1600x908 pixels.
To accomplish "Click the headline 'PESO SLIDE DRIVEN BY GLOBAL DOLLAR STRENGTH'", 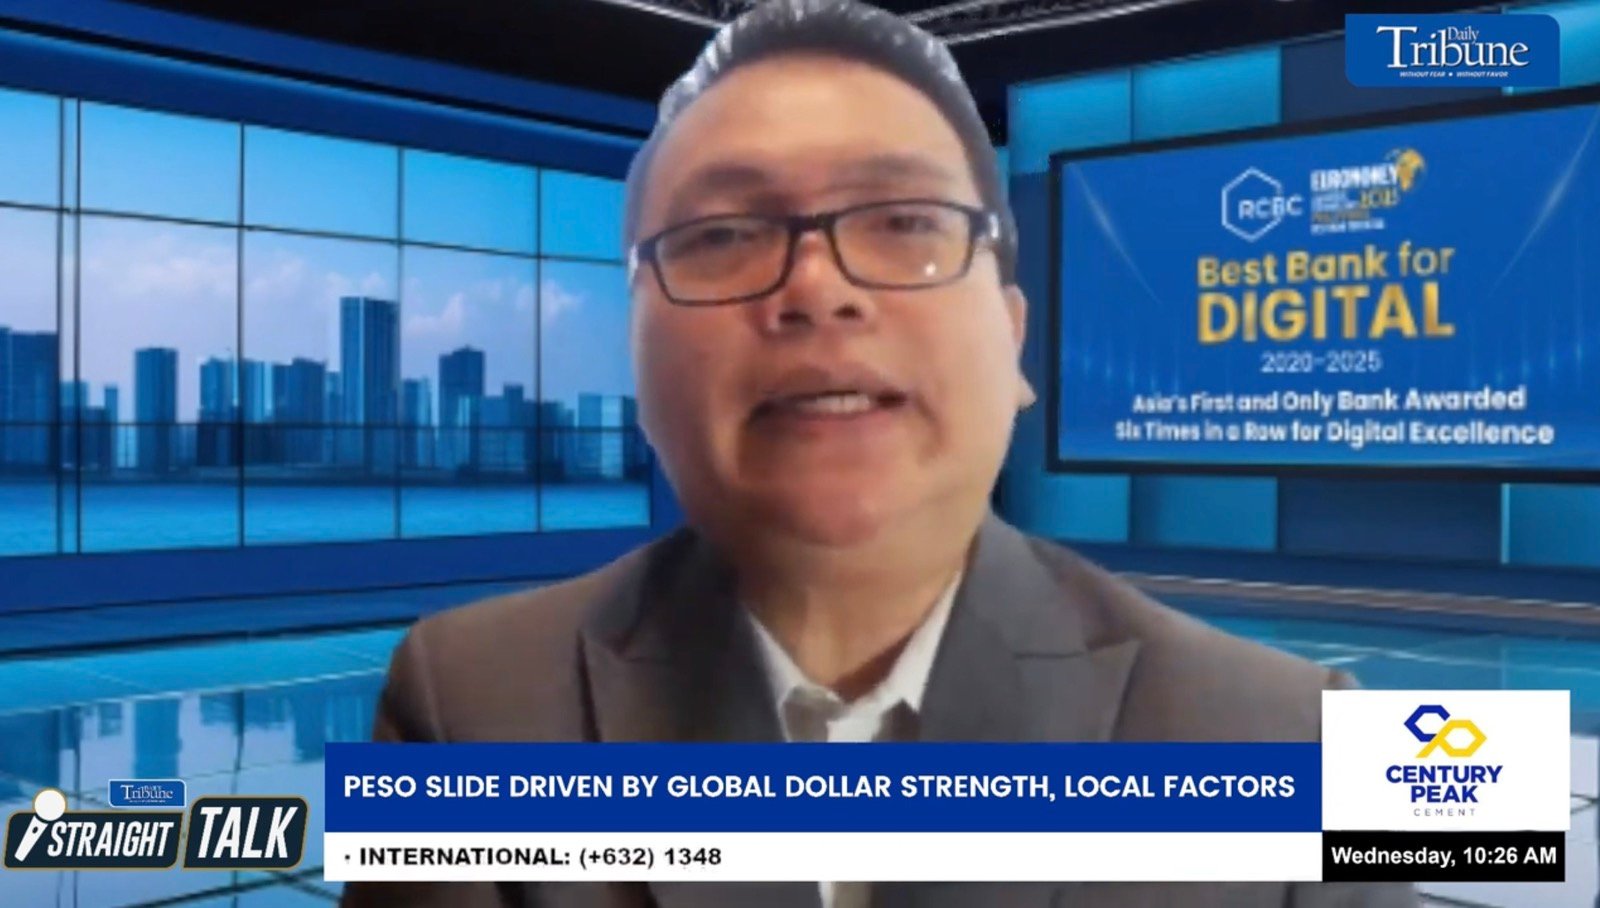I will click(x=698, y=786).
